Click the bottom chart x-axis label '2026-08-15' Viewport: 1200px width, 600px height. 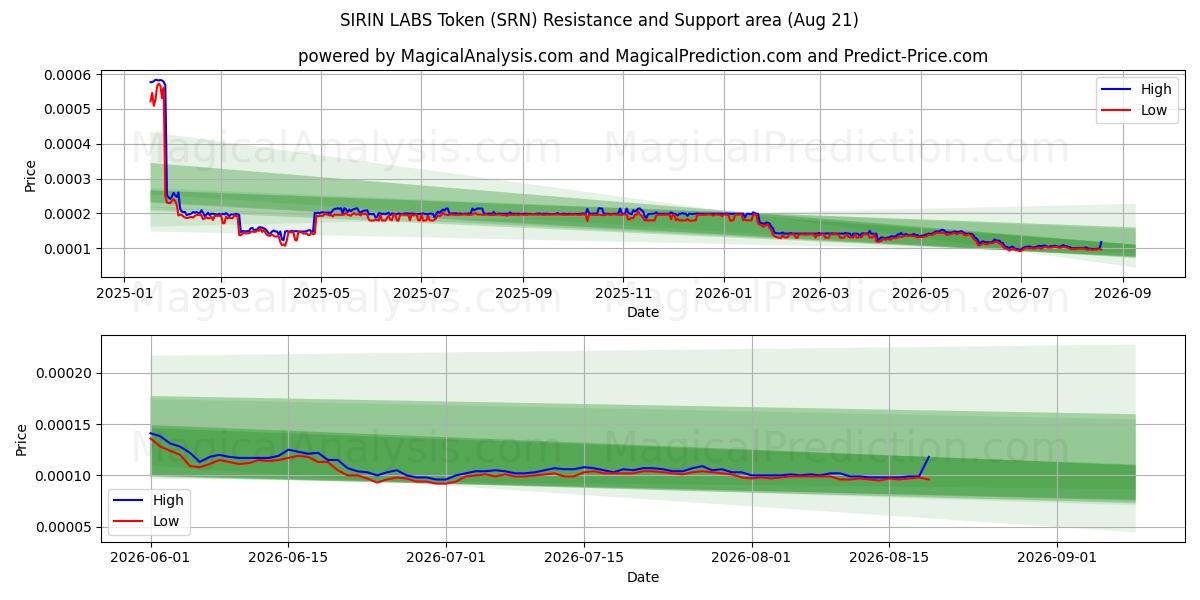point(889,559)
